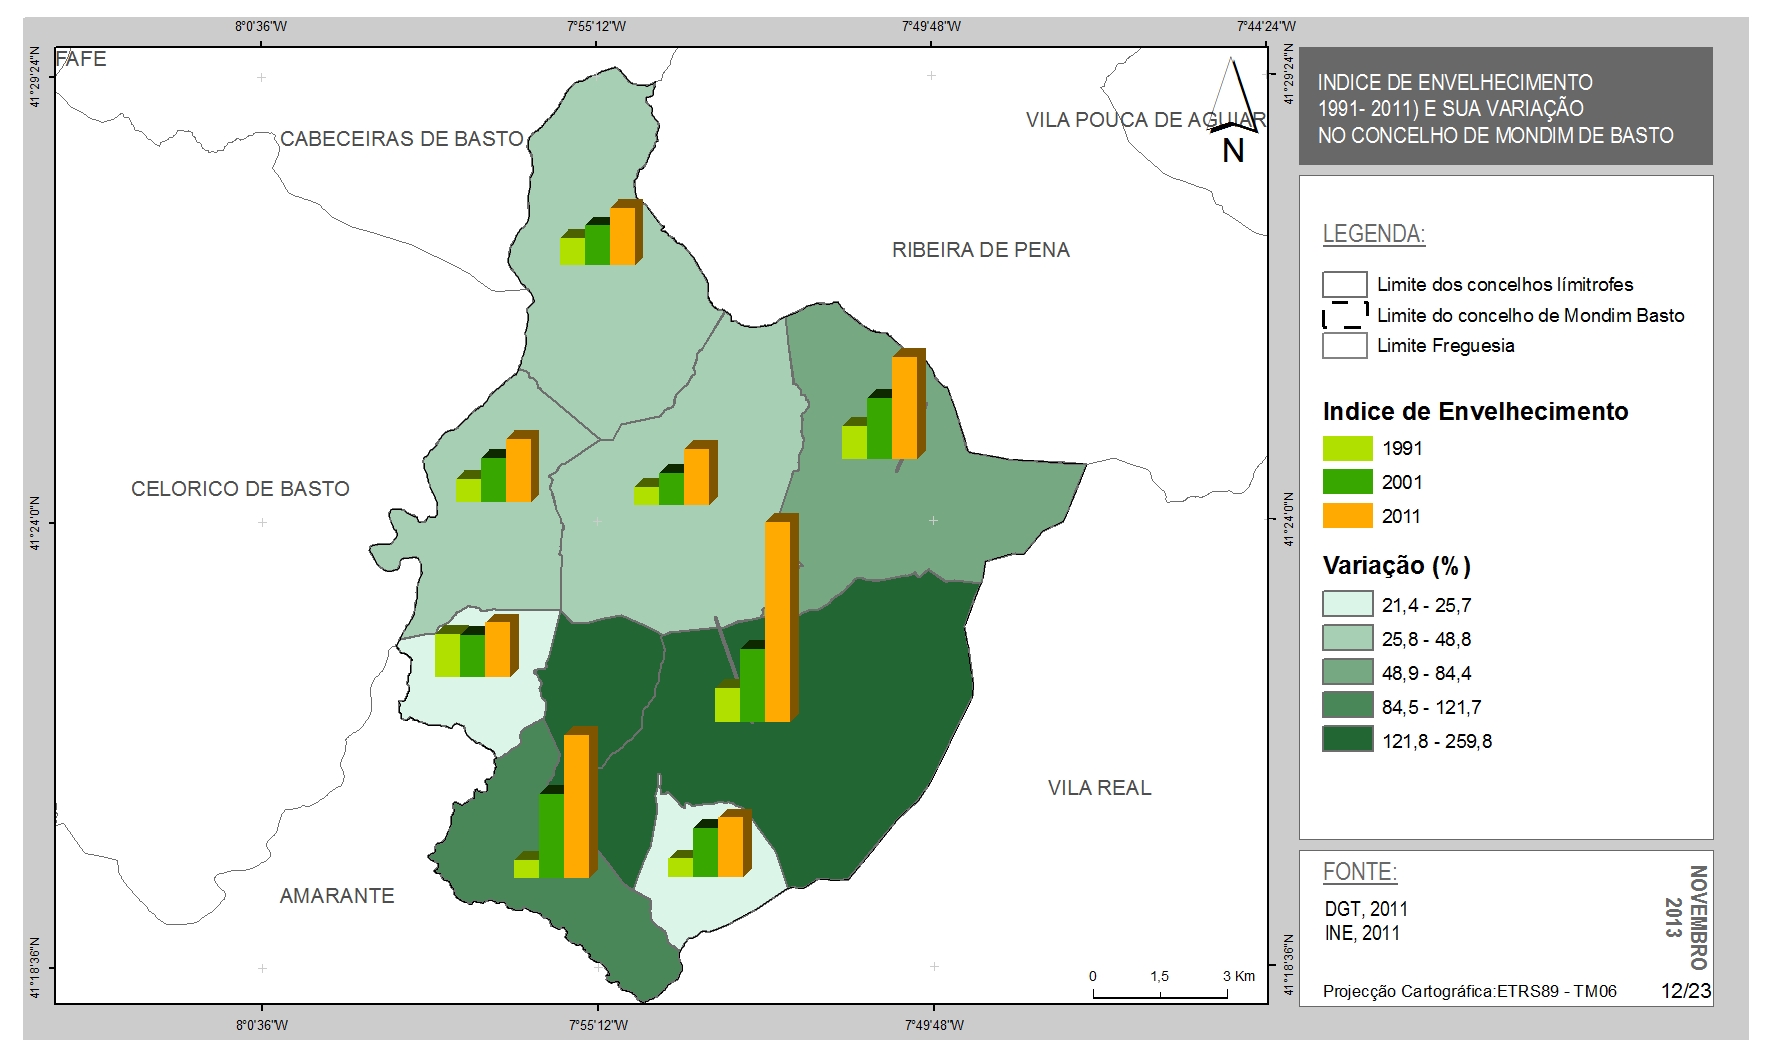Click the 2001 green legend swatch

[1347, 482]
